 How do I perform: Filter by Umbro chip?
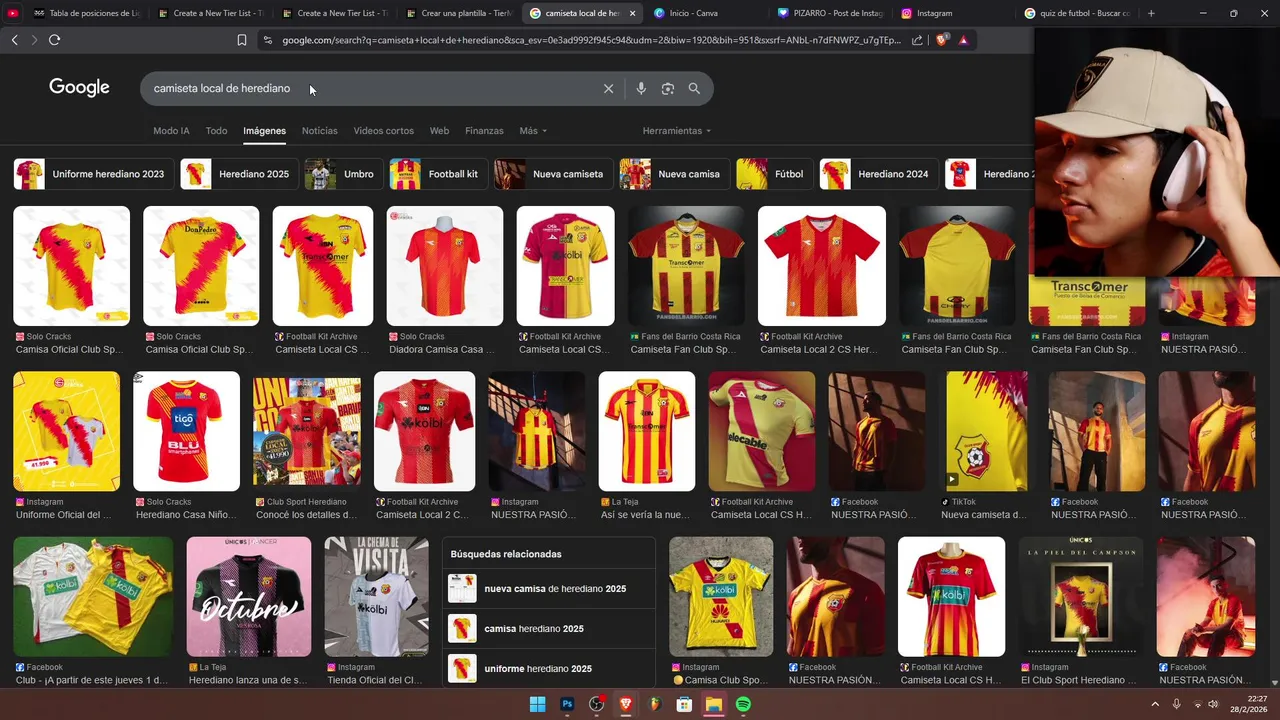click(343, 174)
